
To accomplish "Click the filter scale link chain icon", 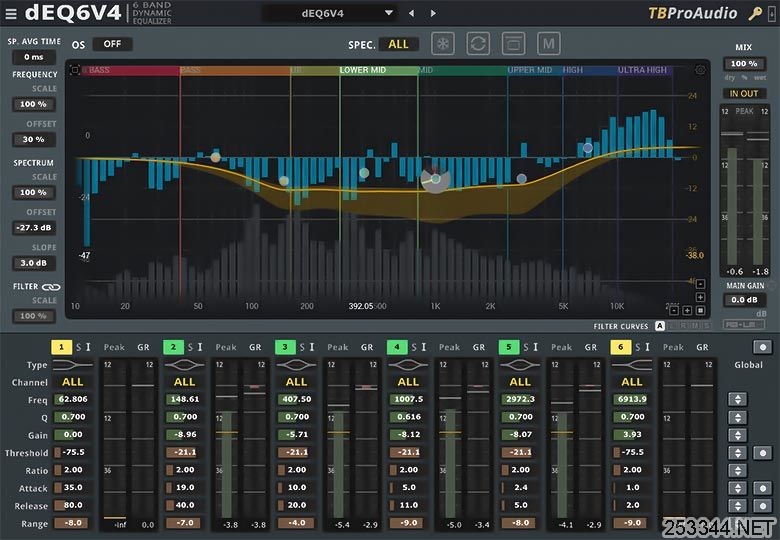I will [x=51, y=287].
